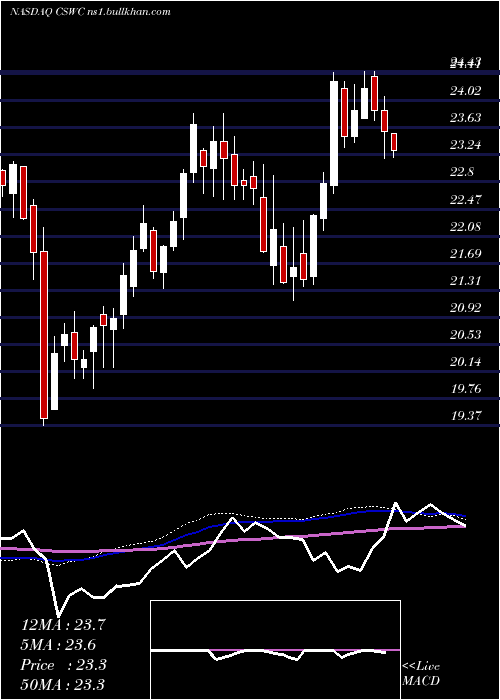Screen dimensions: 500x700
Task: Click the 24.02 price axis label
Action: click(466, 91)
